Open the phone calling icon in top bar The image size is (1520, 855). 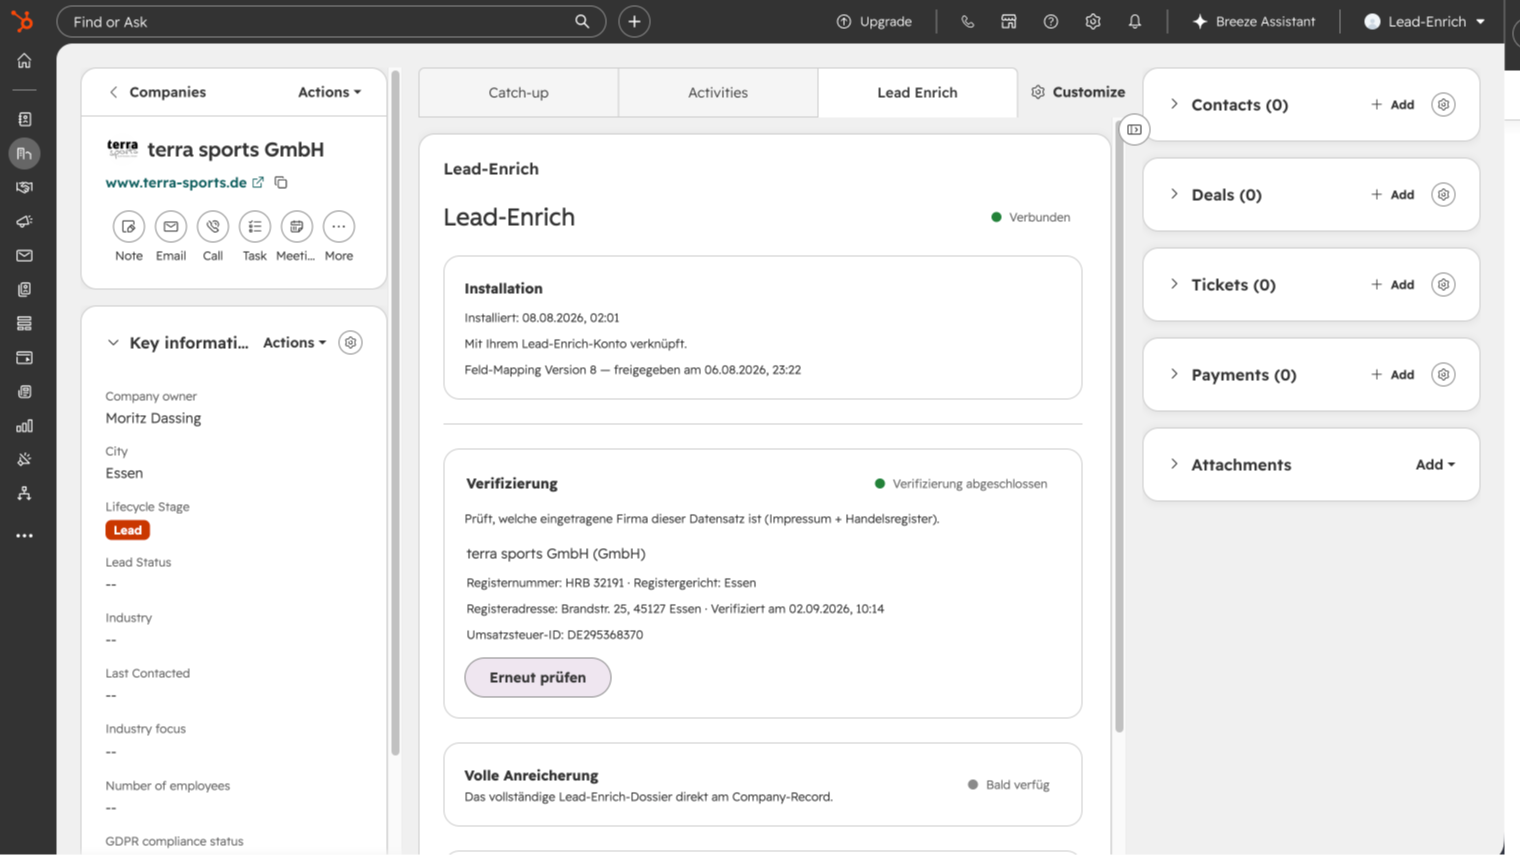[967, 21]
